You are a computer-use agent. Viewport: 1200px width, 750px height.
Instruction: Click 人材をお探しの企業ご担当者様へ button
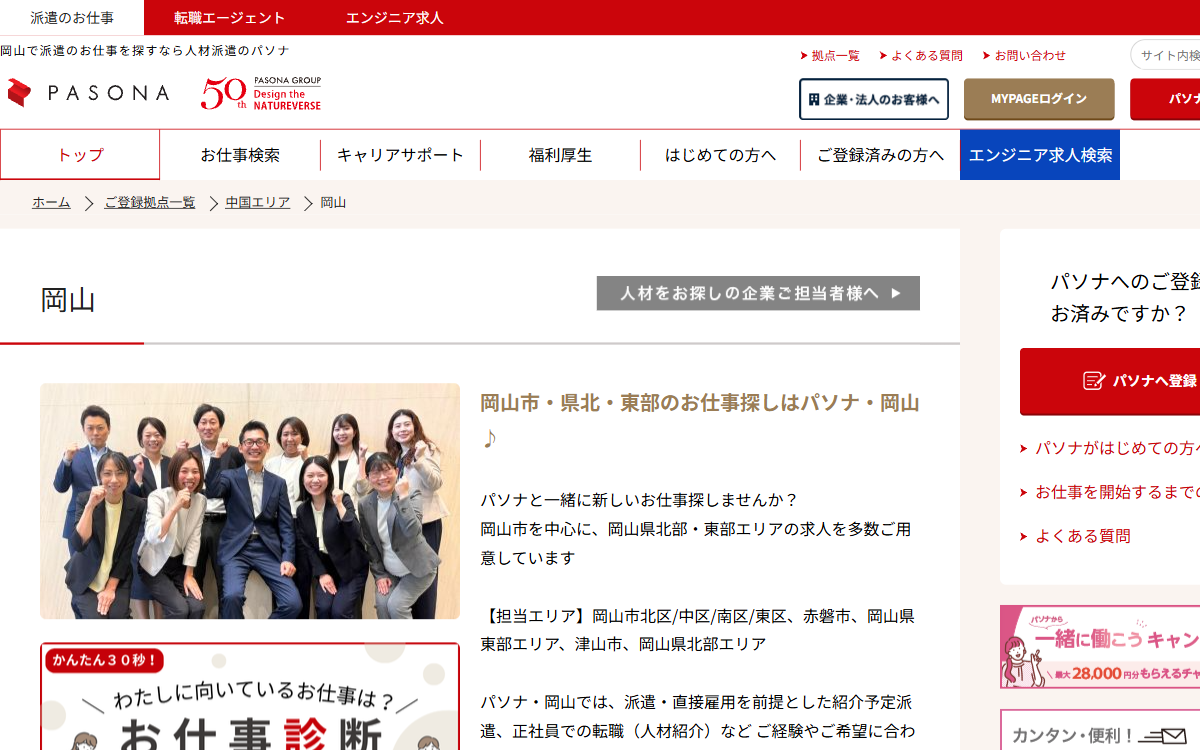758,293
